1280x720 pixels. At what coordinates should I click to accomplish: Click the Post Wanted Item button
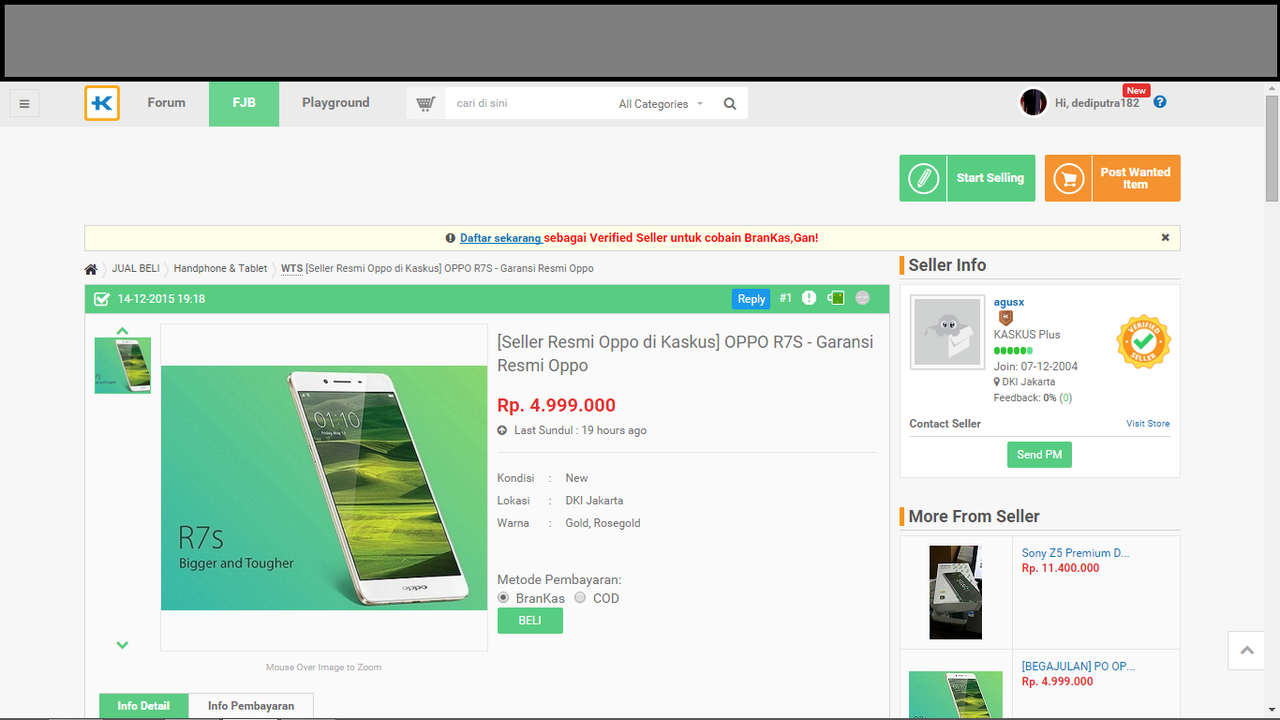(x=1113, y=178)
